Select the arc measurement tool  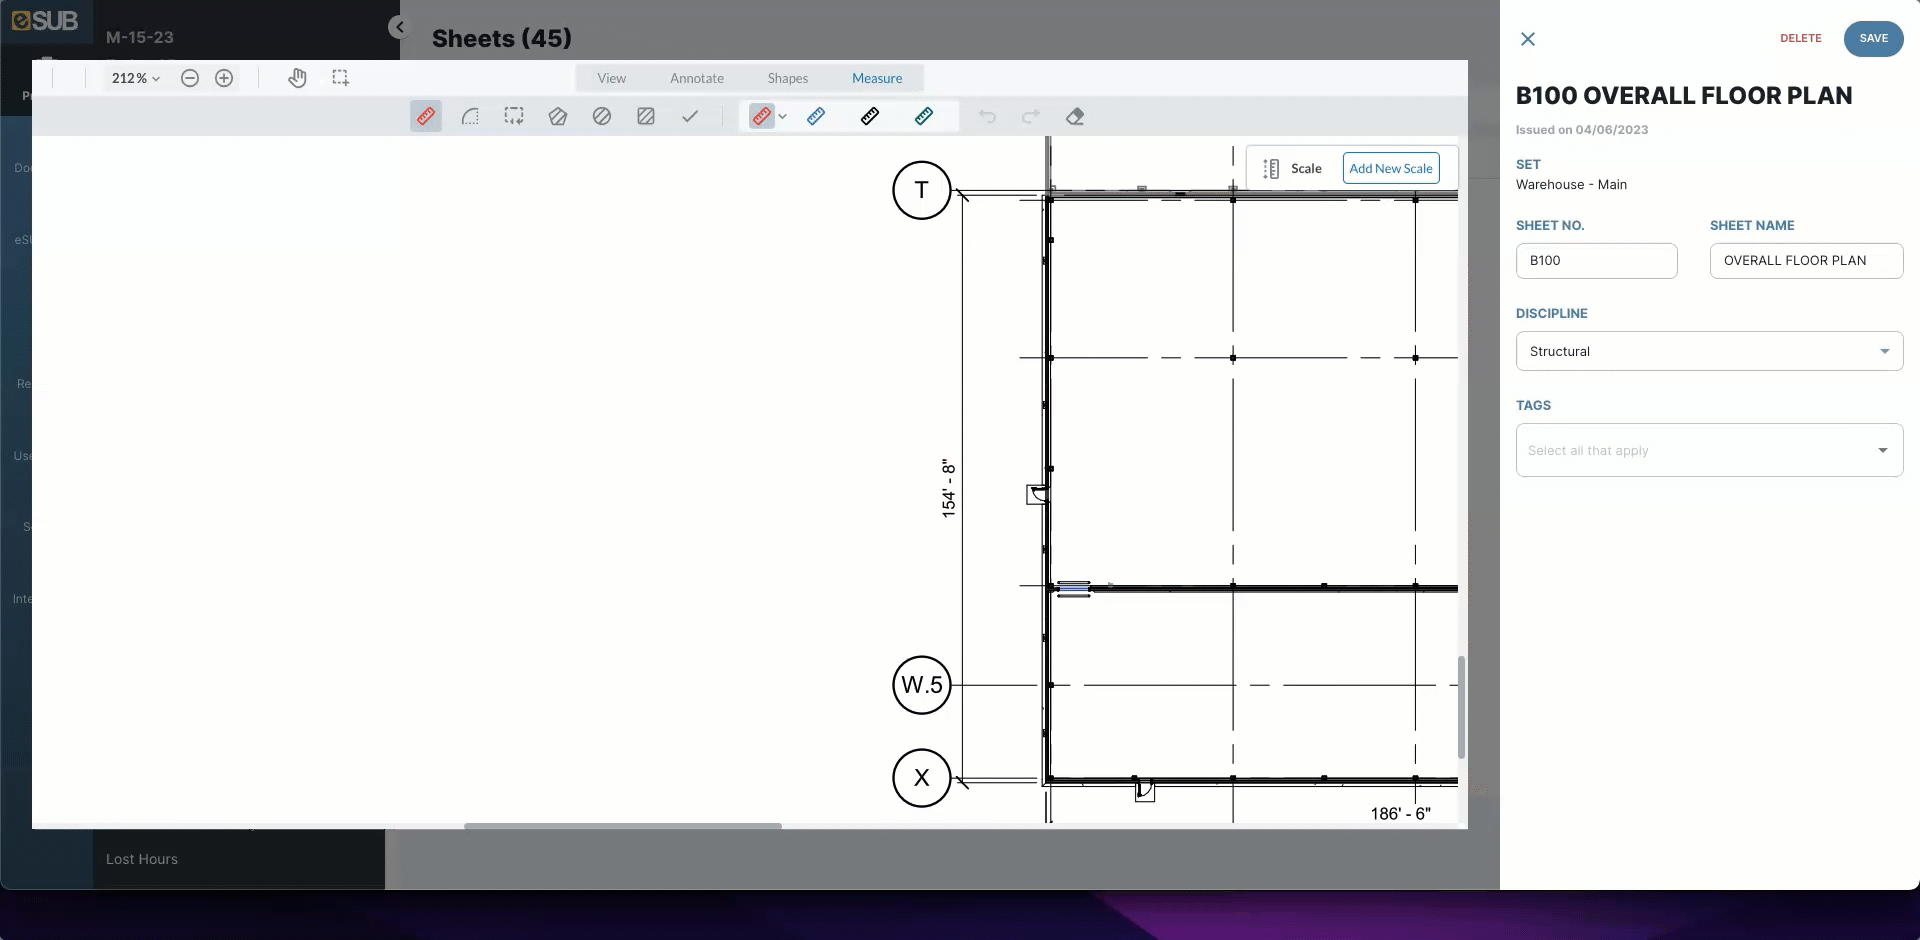[470, 117]
